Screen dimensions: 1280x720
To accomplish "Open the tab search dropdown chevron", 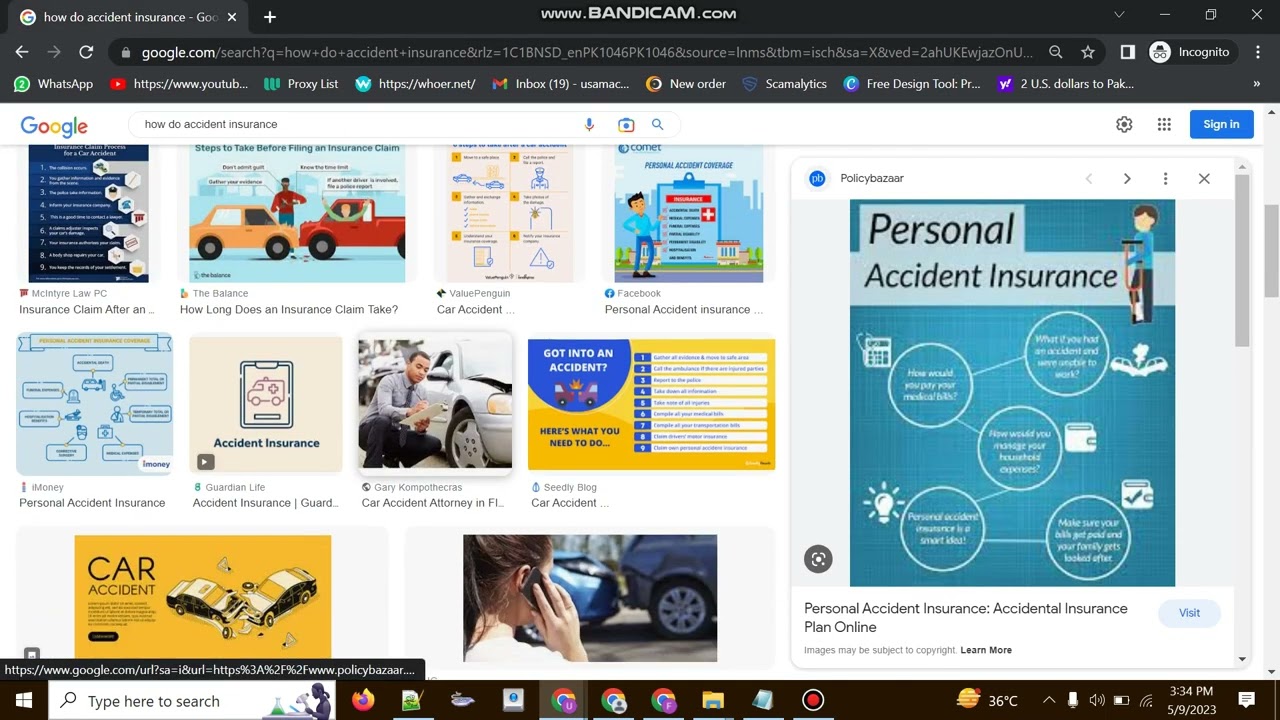I will tap(1119, 15).
